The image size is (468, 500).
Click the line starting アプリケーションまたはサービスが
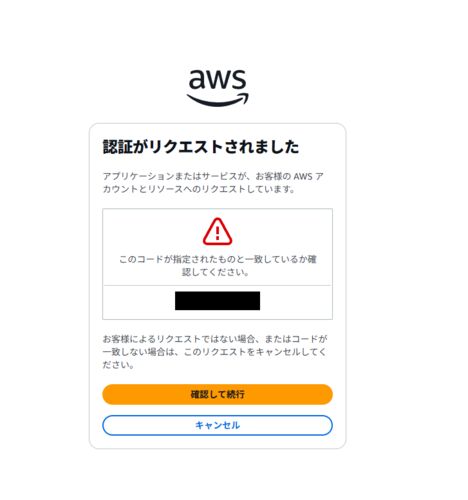(x=213, y=176)
